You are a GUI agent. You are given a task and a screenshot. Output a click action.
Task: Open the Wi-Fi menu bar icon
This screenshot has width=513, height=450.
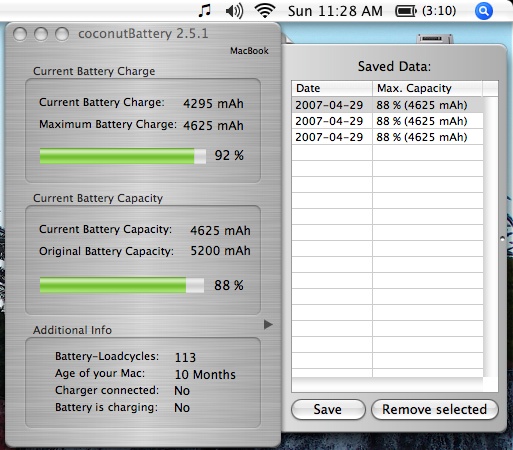[265, 11]
